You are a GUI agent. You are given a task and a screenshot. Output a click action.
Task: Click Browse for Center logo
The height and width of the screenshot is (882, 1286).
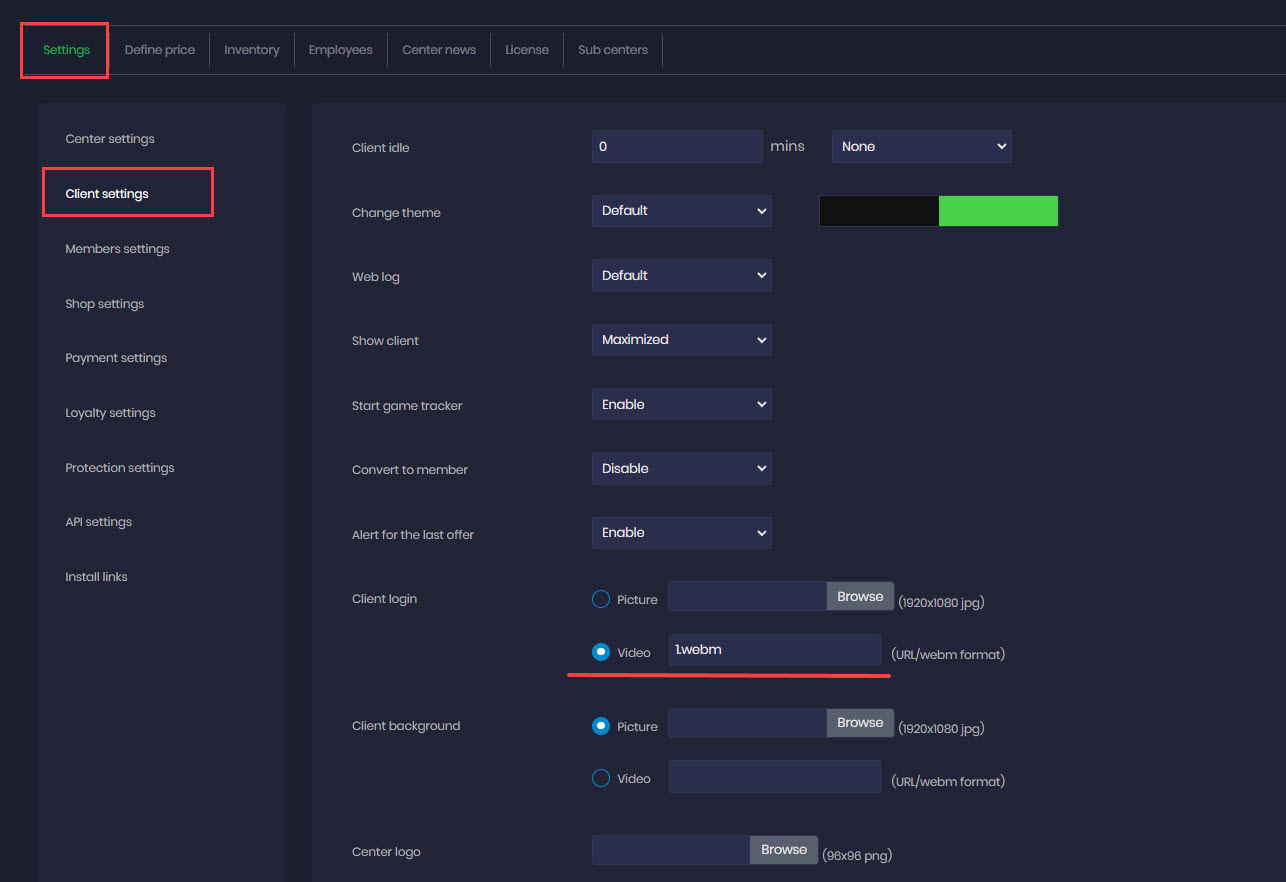[783, 850]
